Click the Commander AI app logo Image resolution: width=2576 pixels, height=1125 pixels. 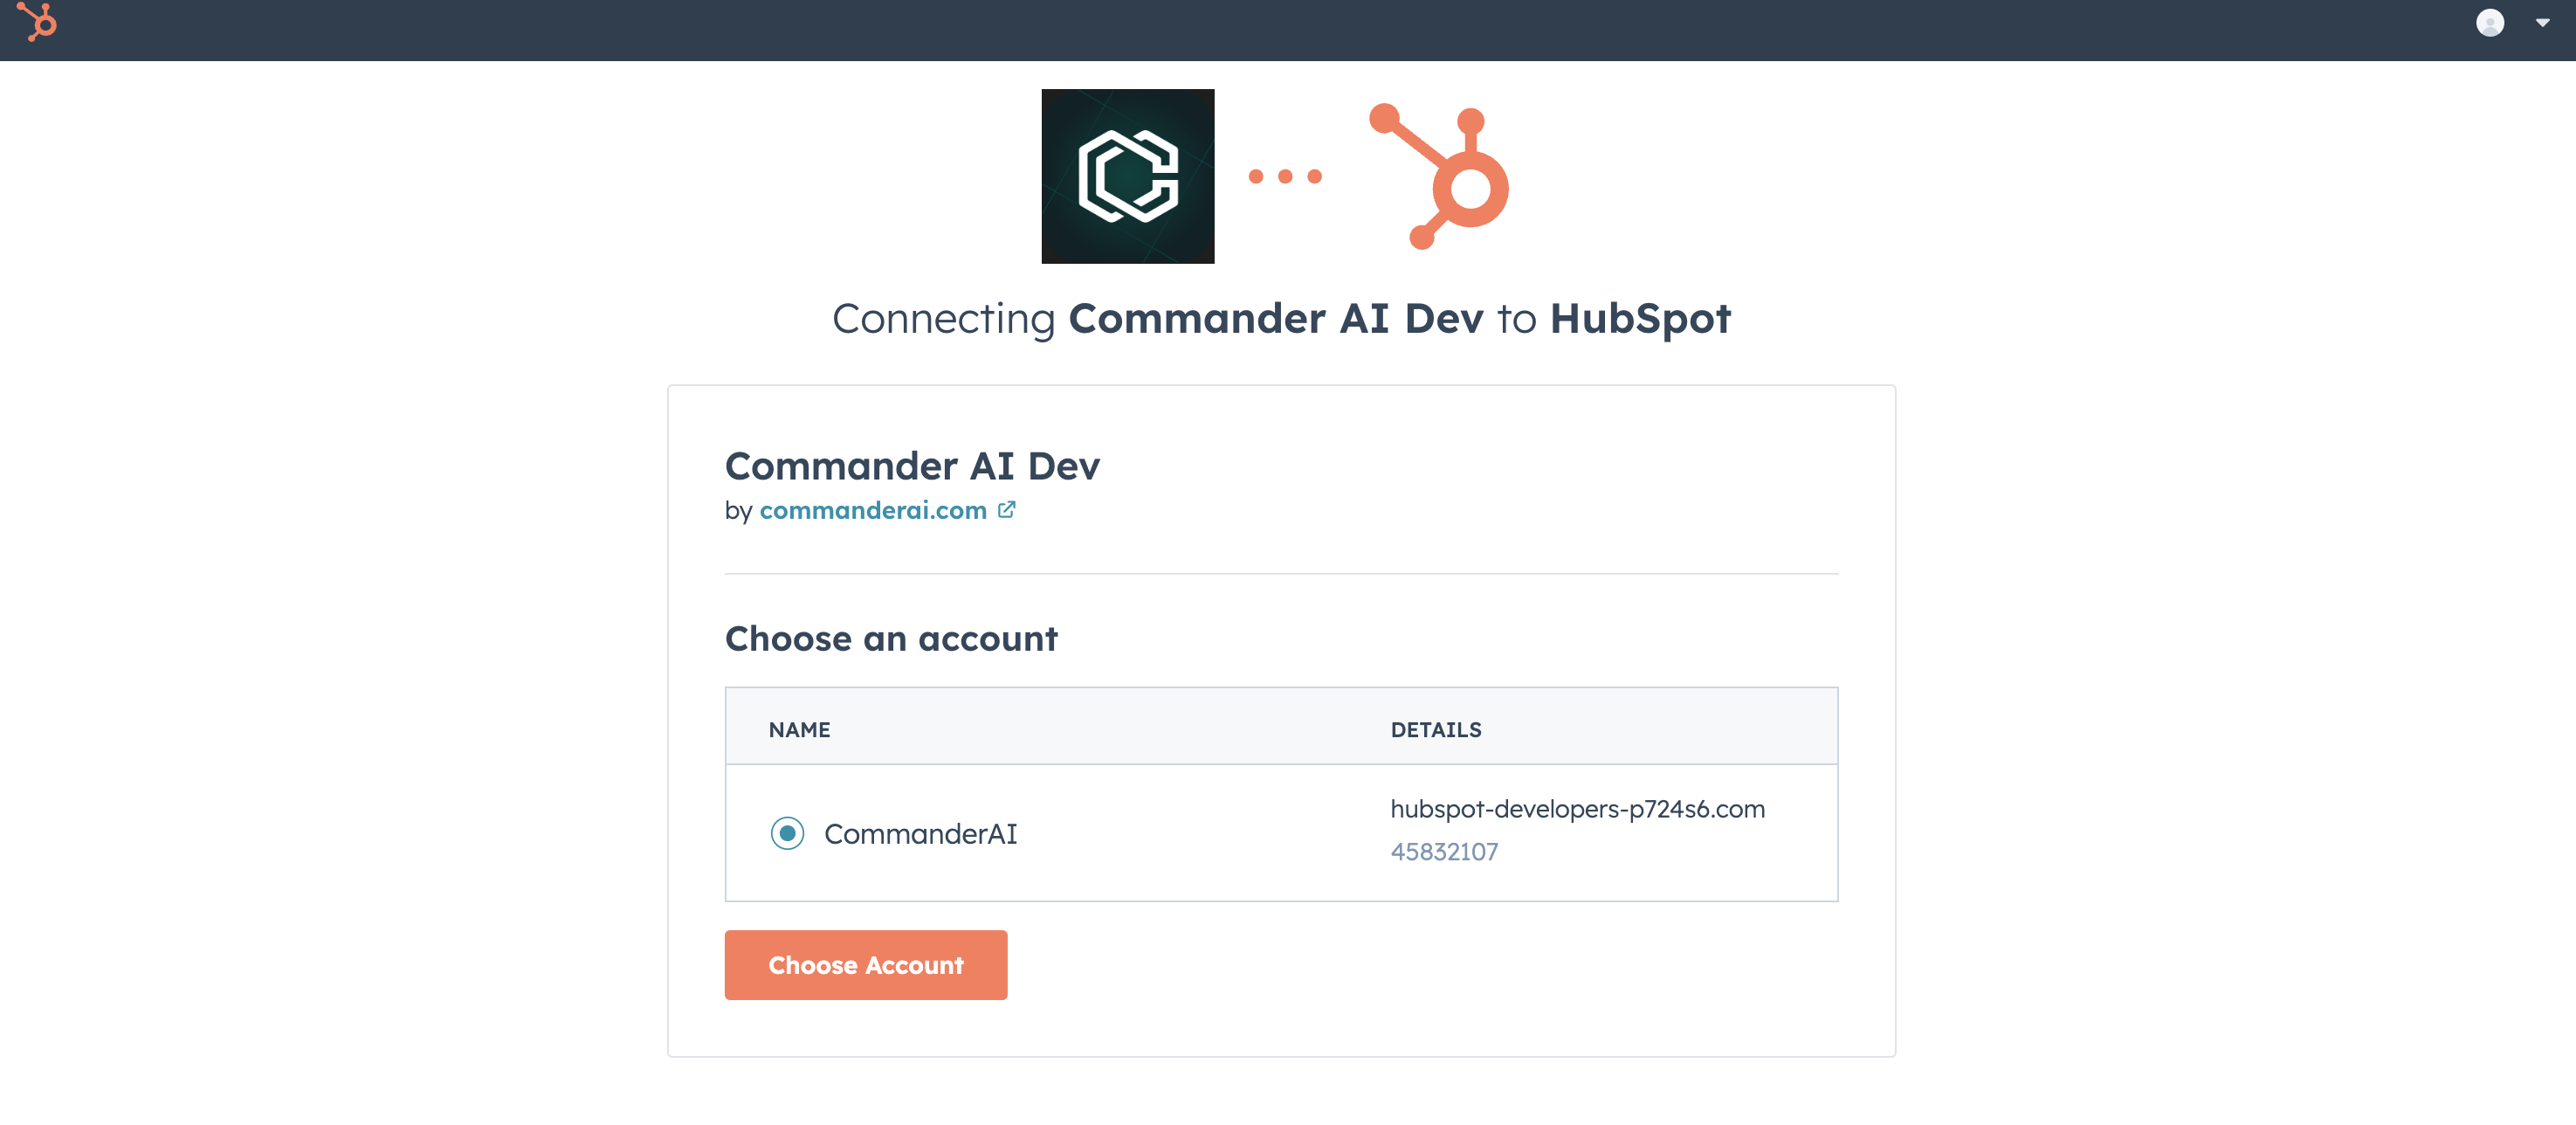coord(1127,176)
